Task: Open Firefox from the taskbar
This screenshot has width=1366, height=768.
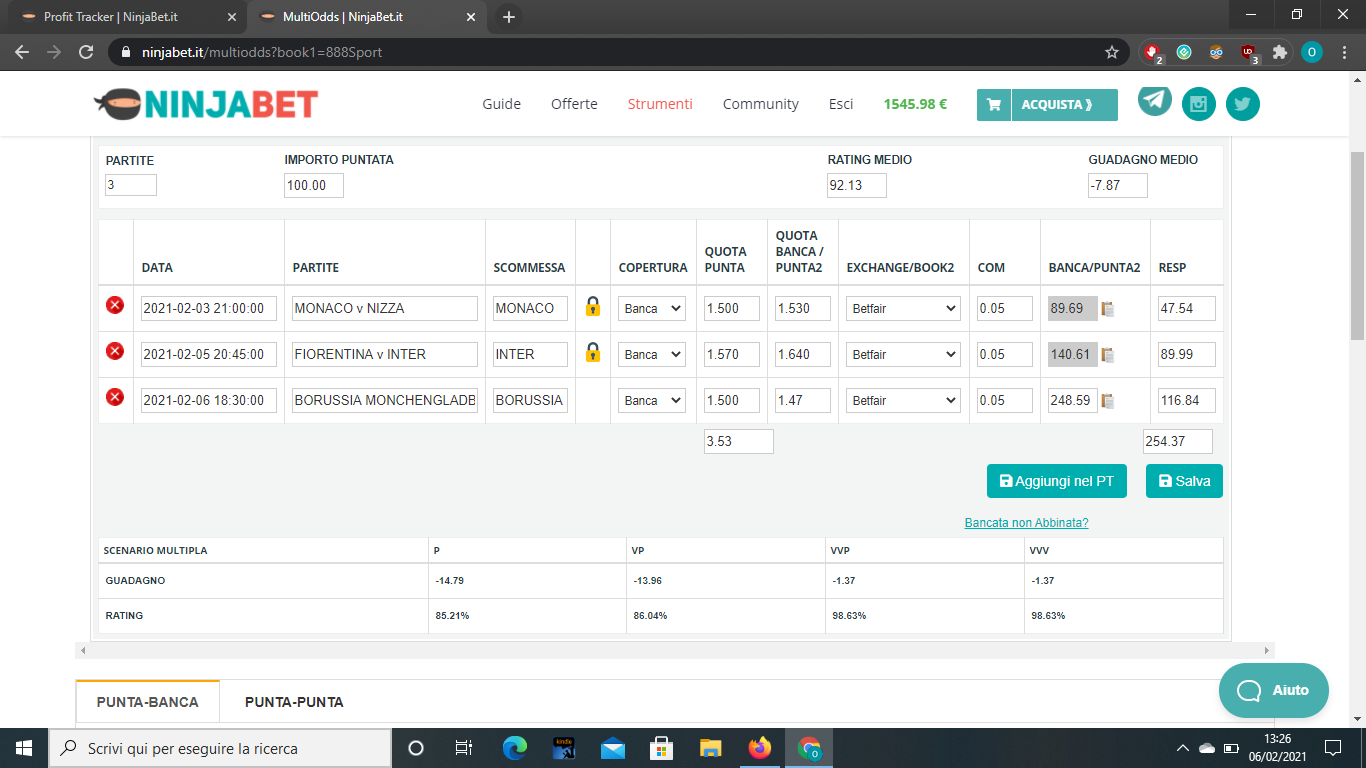Action: pos(760,748)
